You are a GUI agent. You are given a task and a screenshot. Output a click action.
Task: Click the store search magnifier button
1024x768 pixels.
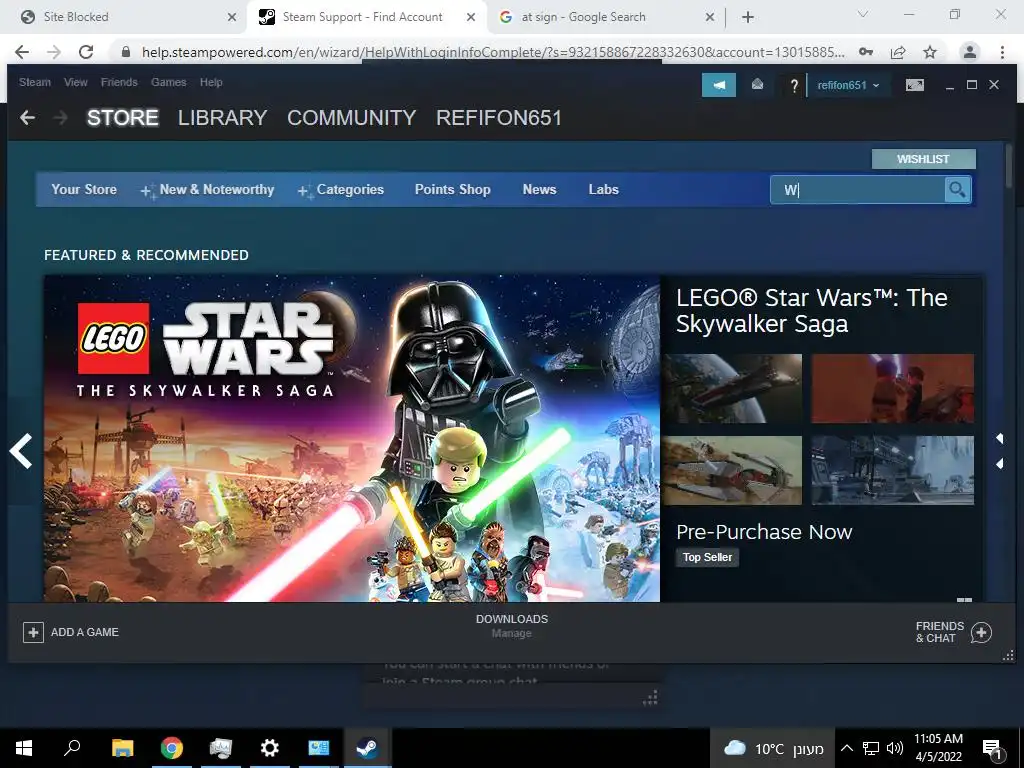[x=957, y=190]
